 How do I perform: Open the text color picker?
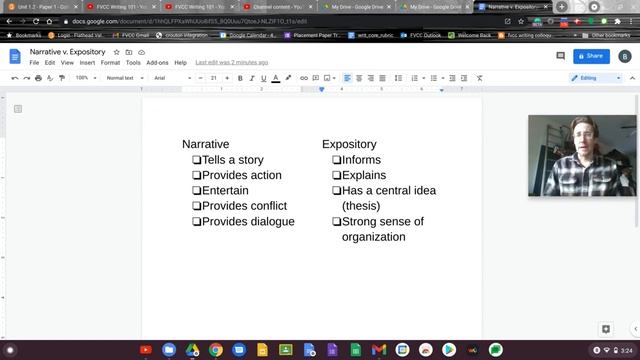point(276,78)
